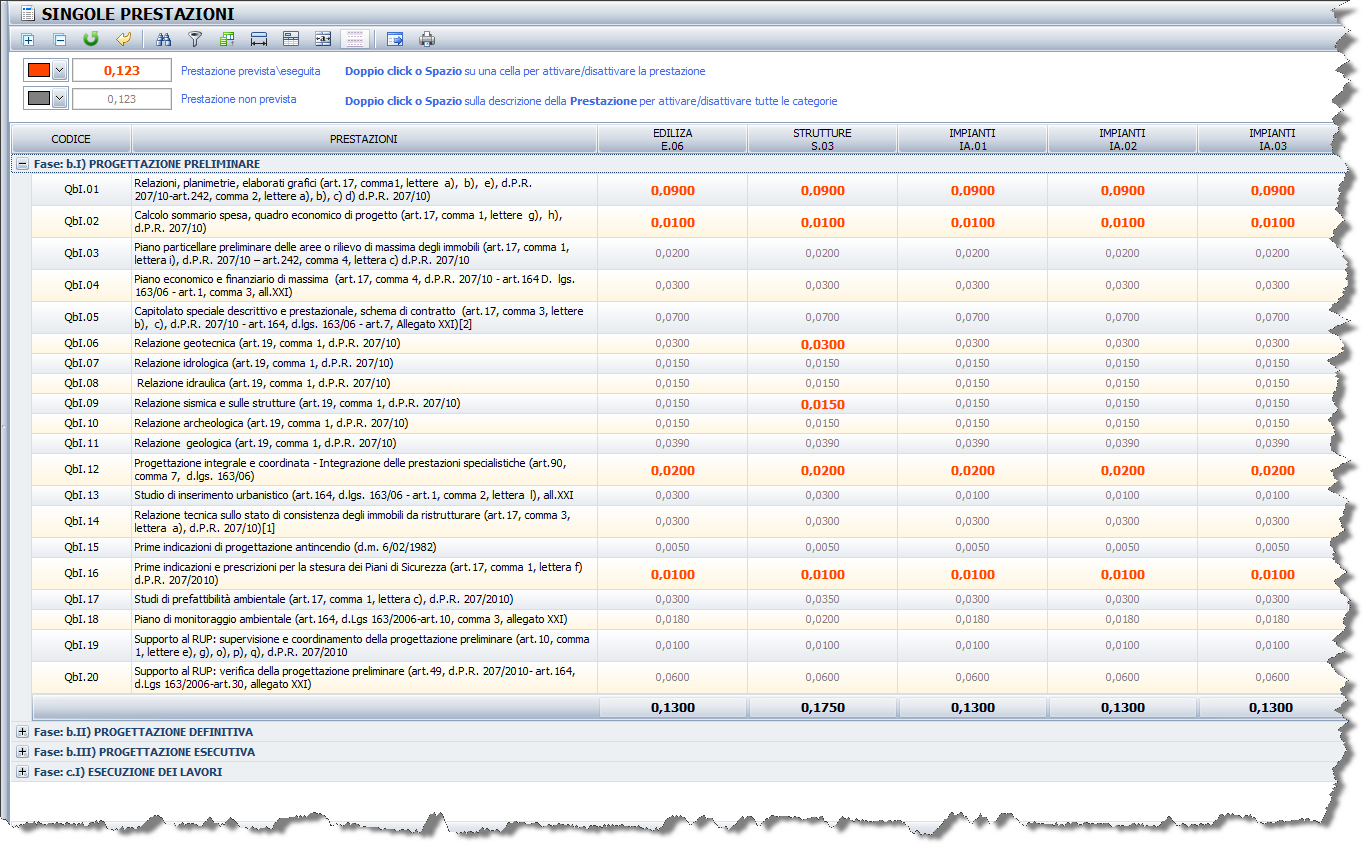Click the IMPIANTI IA.01 column header
The width and height of the screenshot is (1363, 844).
972,139
